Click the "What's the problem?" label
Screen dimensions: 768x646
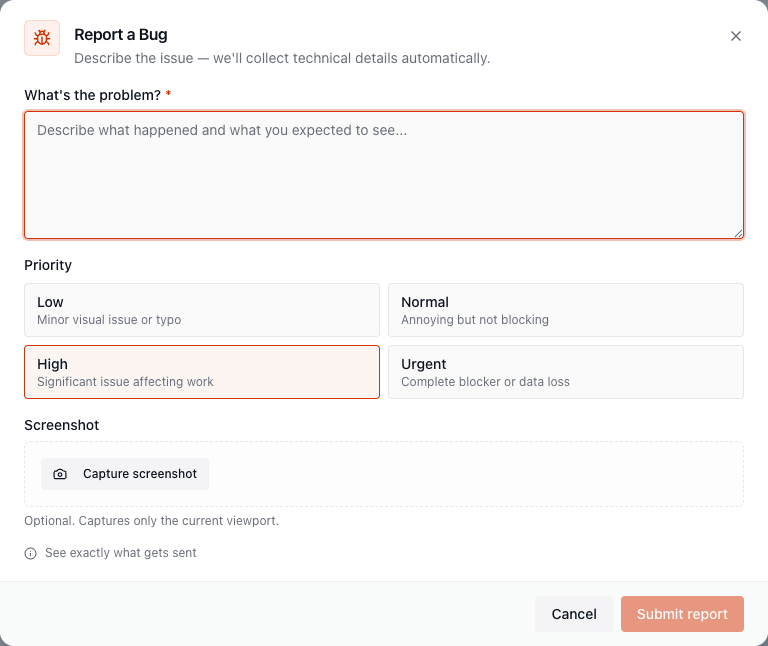coord(93,95)
